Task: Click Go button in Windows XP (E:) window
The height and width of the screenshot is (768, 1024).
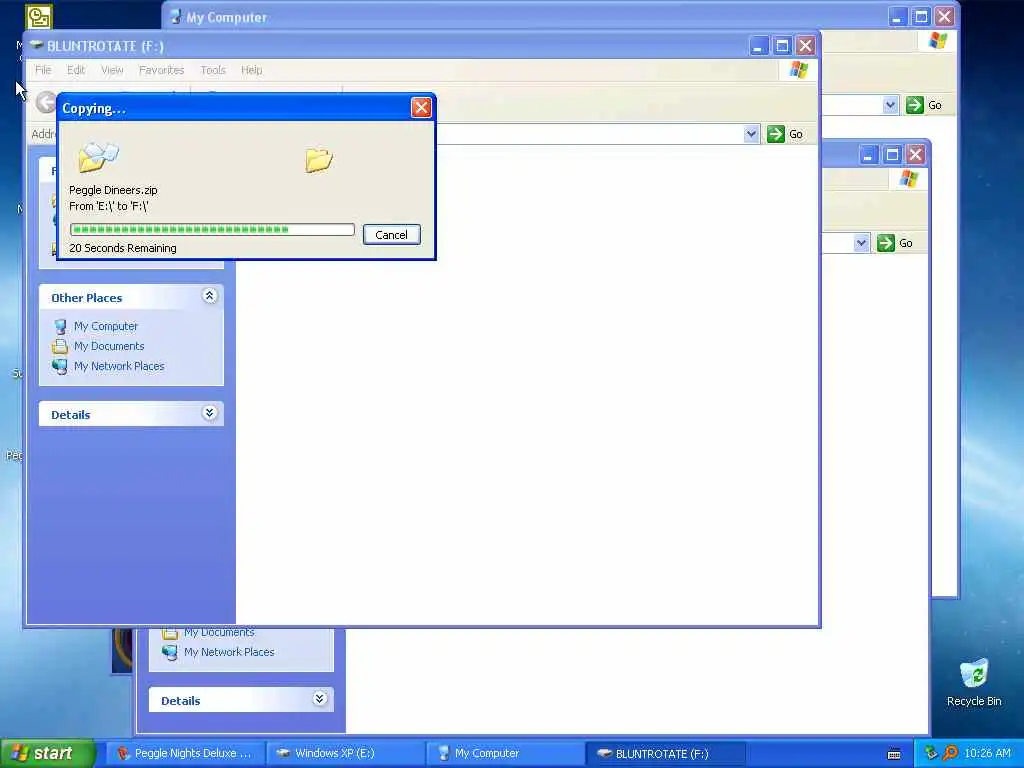Action: pos(895,243)
